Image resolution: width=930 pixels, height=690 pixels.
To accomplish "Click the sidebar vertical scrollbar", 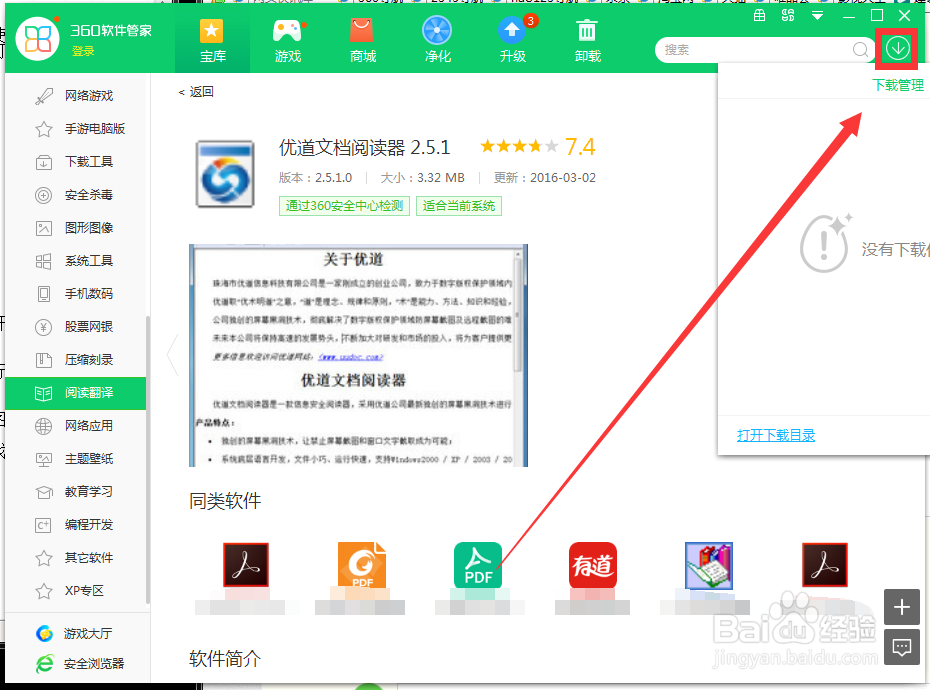I will pos(148,460).
